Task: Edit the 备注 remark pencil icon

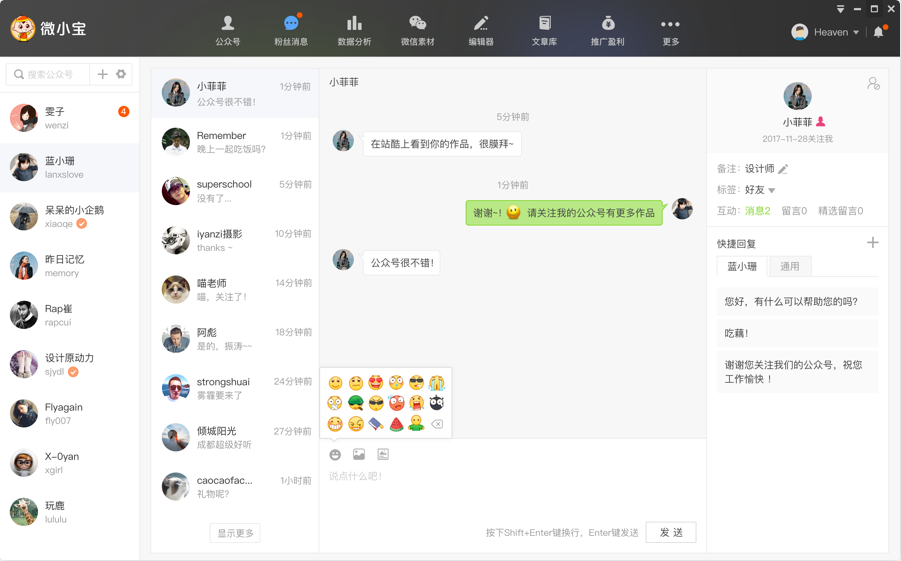Action: [x=783, y=169]
